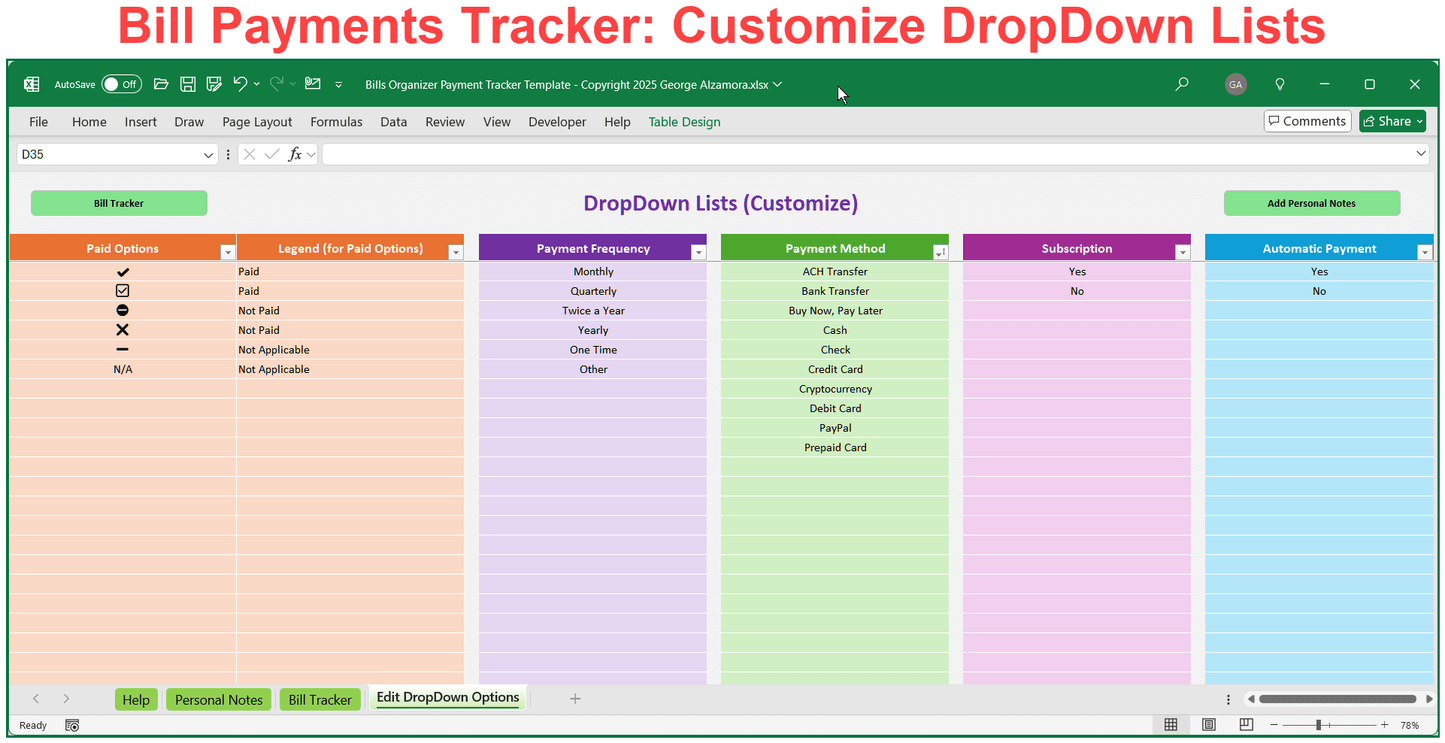
Task: Open a file using the folder icon
Action: pos(161,85)
